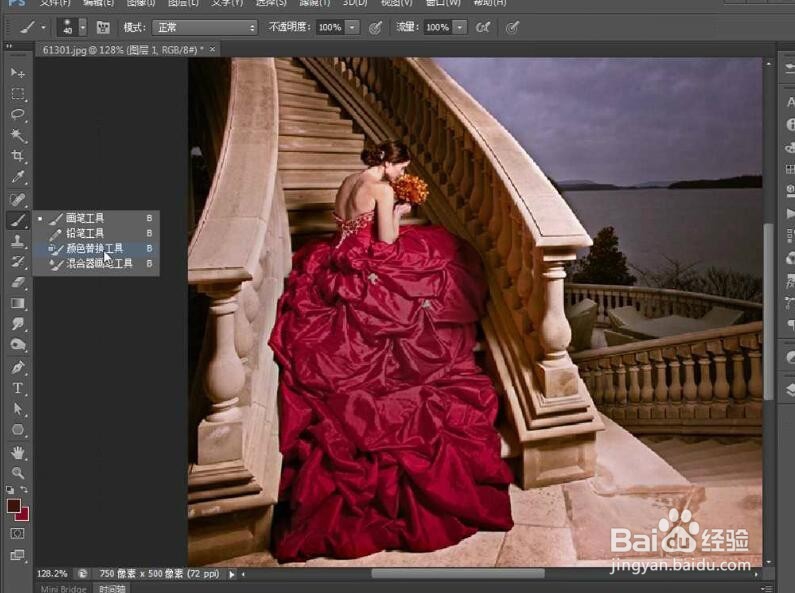The height and width of the screenshot is (593, 795).
Task: Open the 模式 blend mode dropdown
Action: coord(205,27)
